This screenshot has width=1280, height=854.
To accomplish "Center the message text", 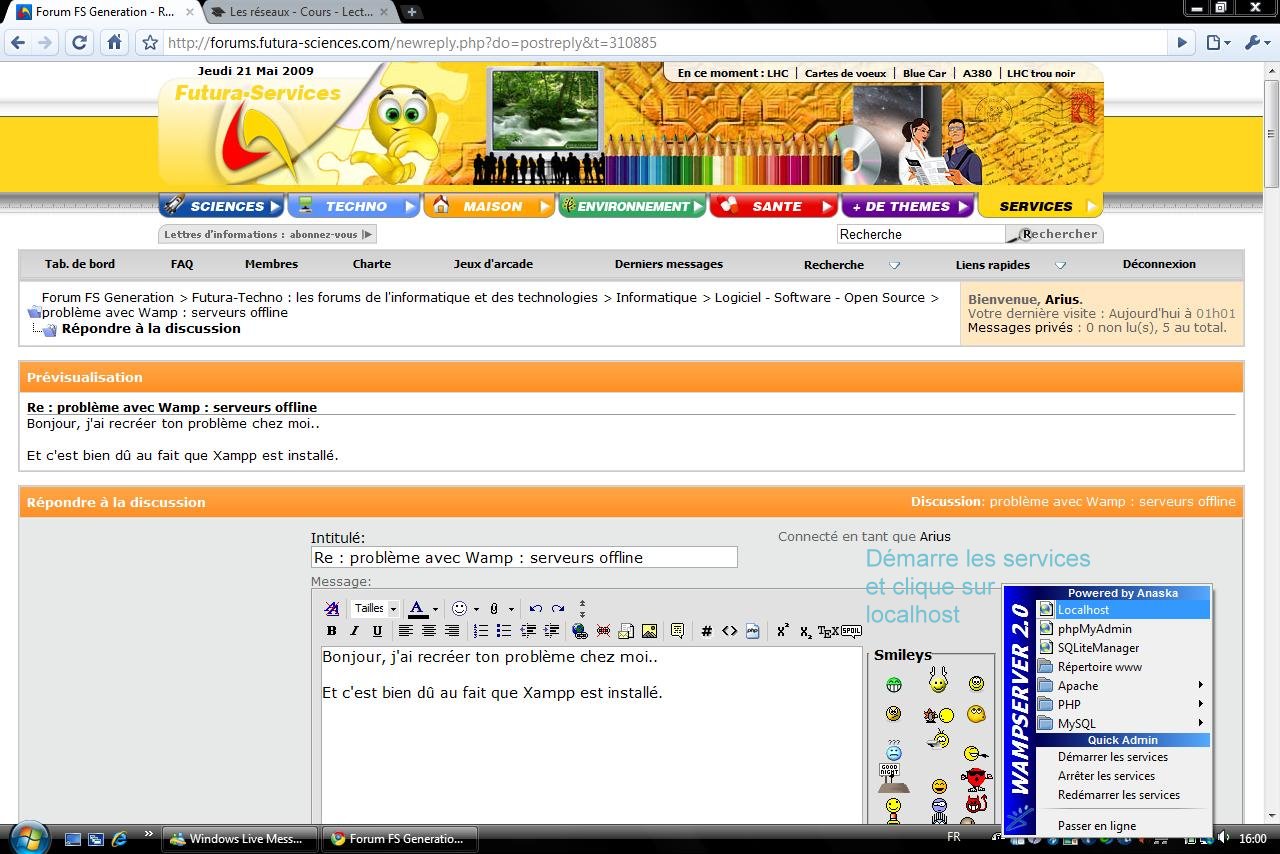I will 429,631.
